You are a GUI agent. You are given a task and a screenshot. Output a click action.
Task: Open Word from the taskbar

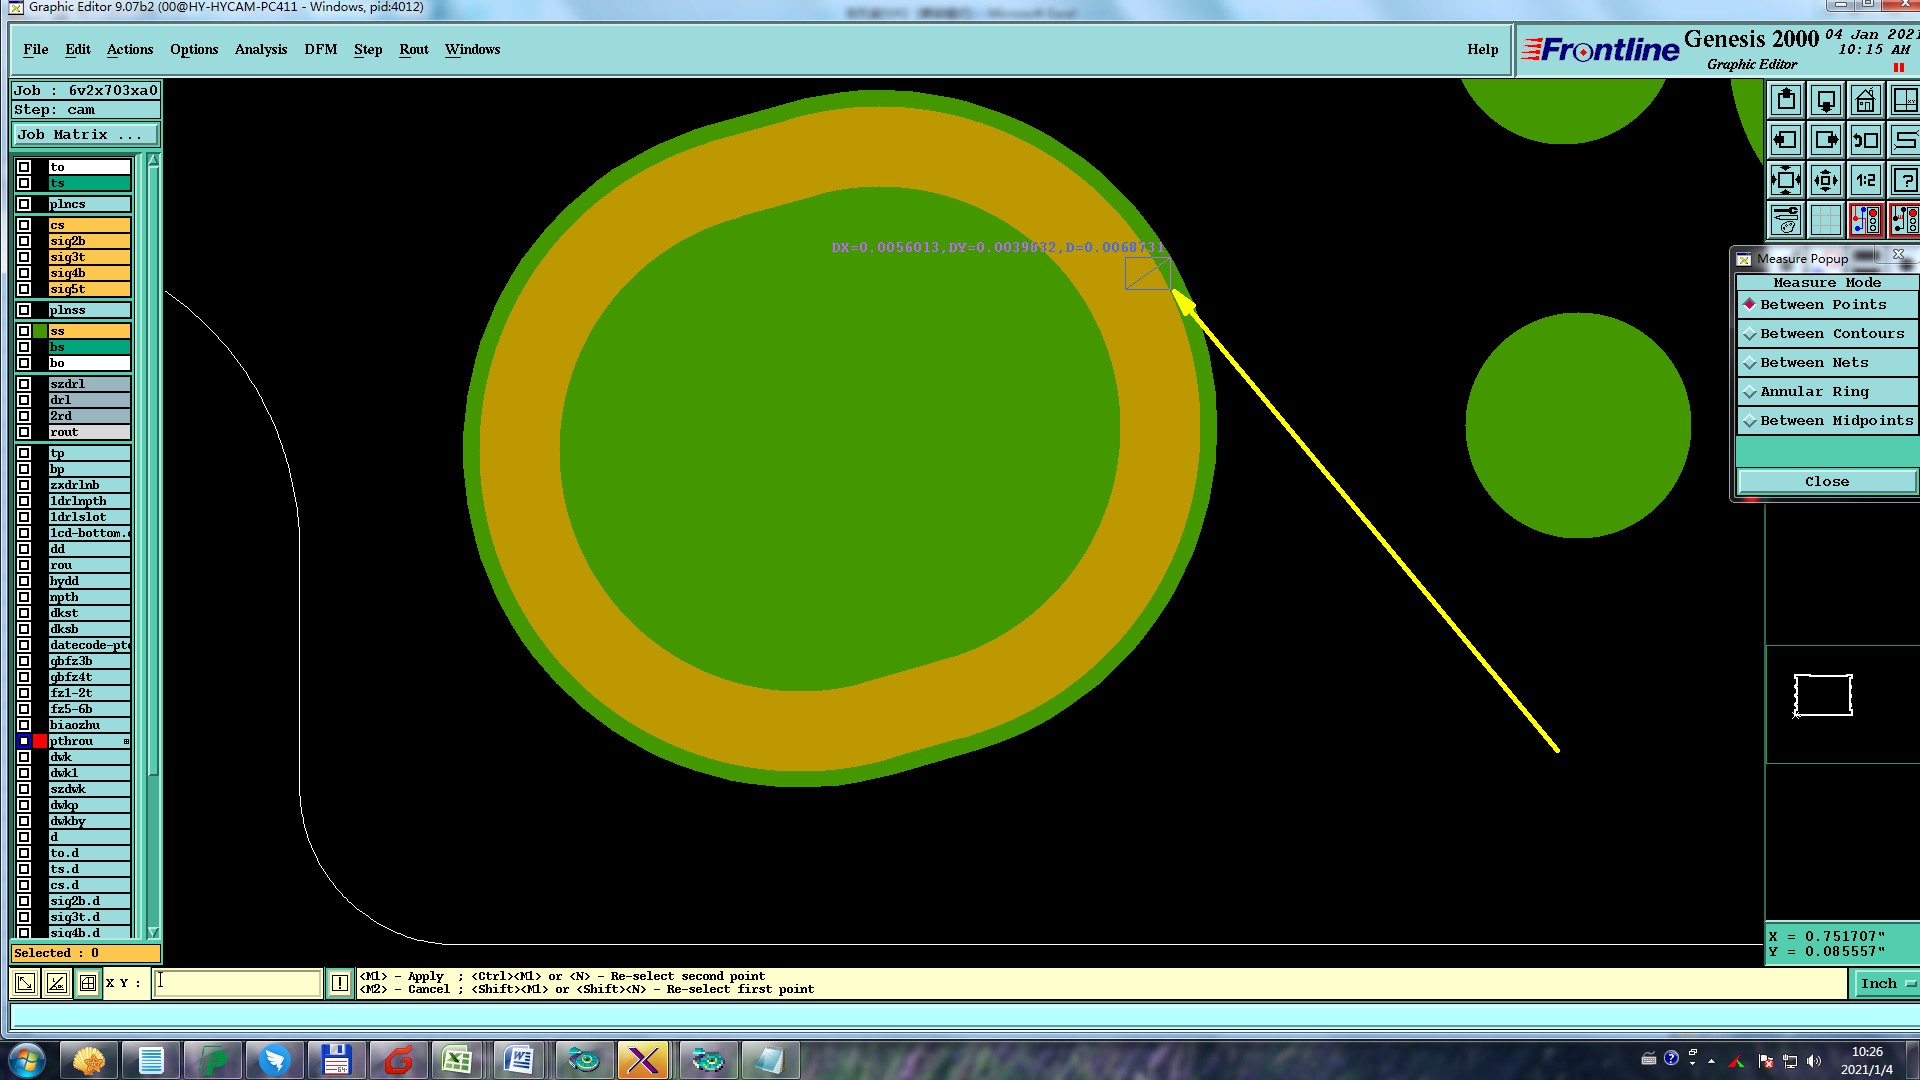pos(519,1060)
